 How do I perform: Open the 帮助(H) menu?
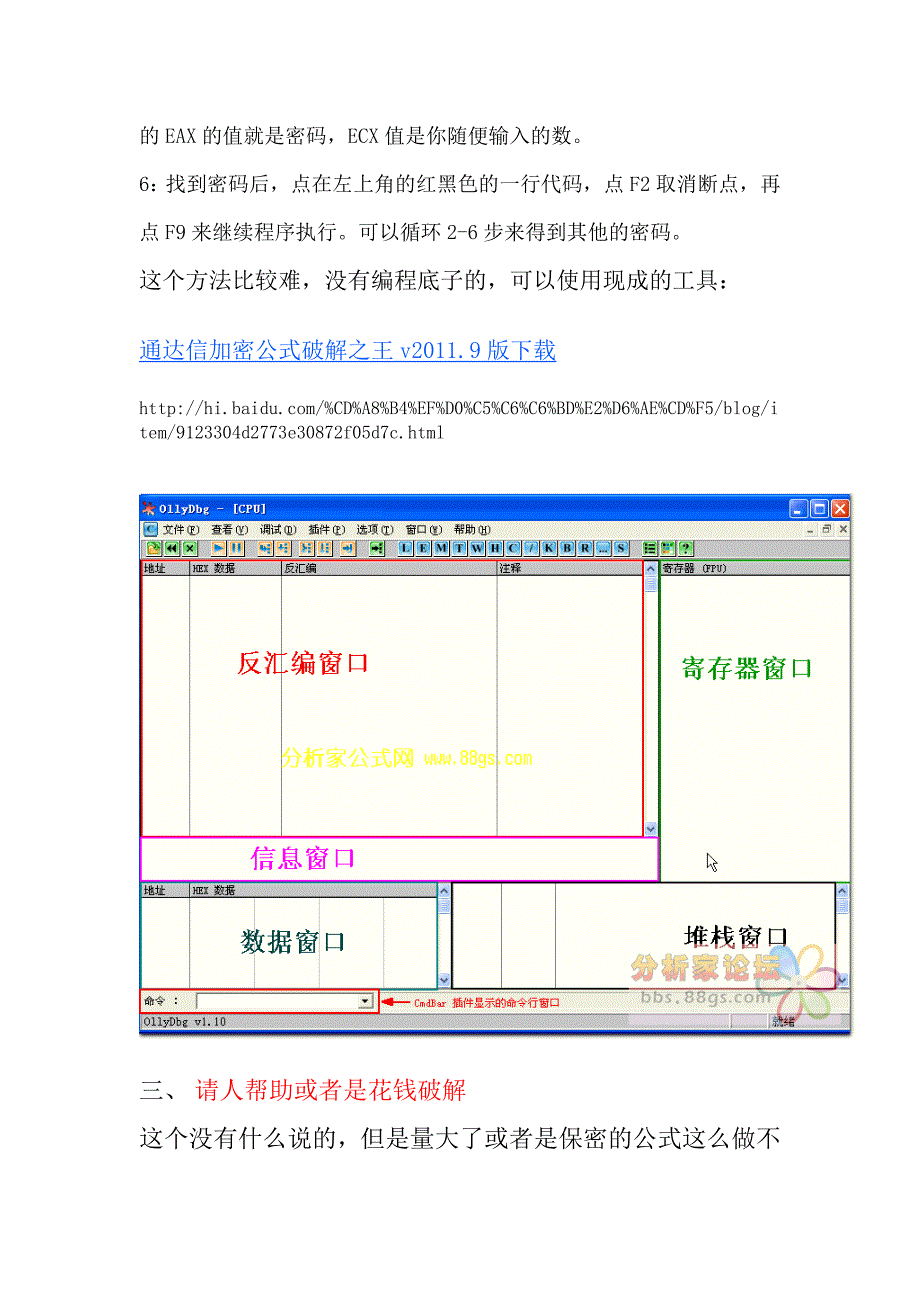pyautogui.click(x=472, y=529)
